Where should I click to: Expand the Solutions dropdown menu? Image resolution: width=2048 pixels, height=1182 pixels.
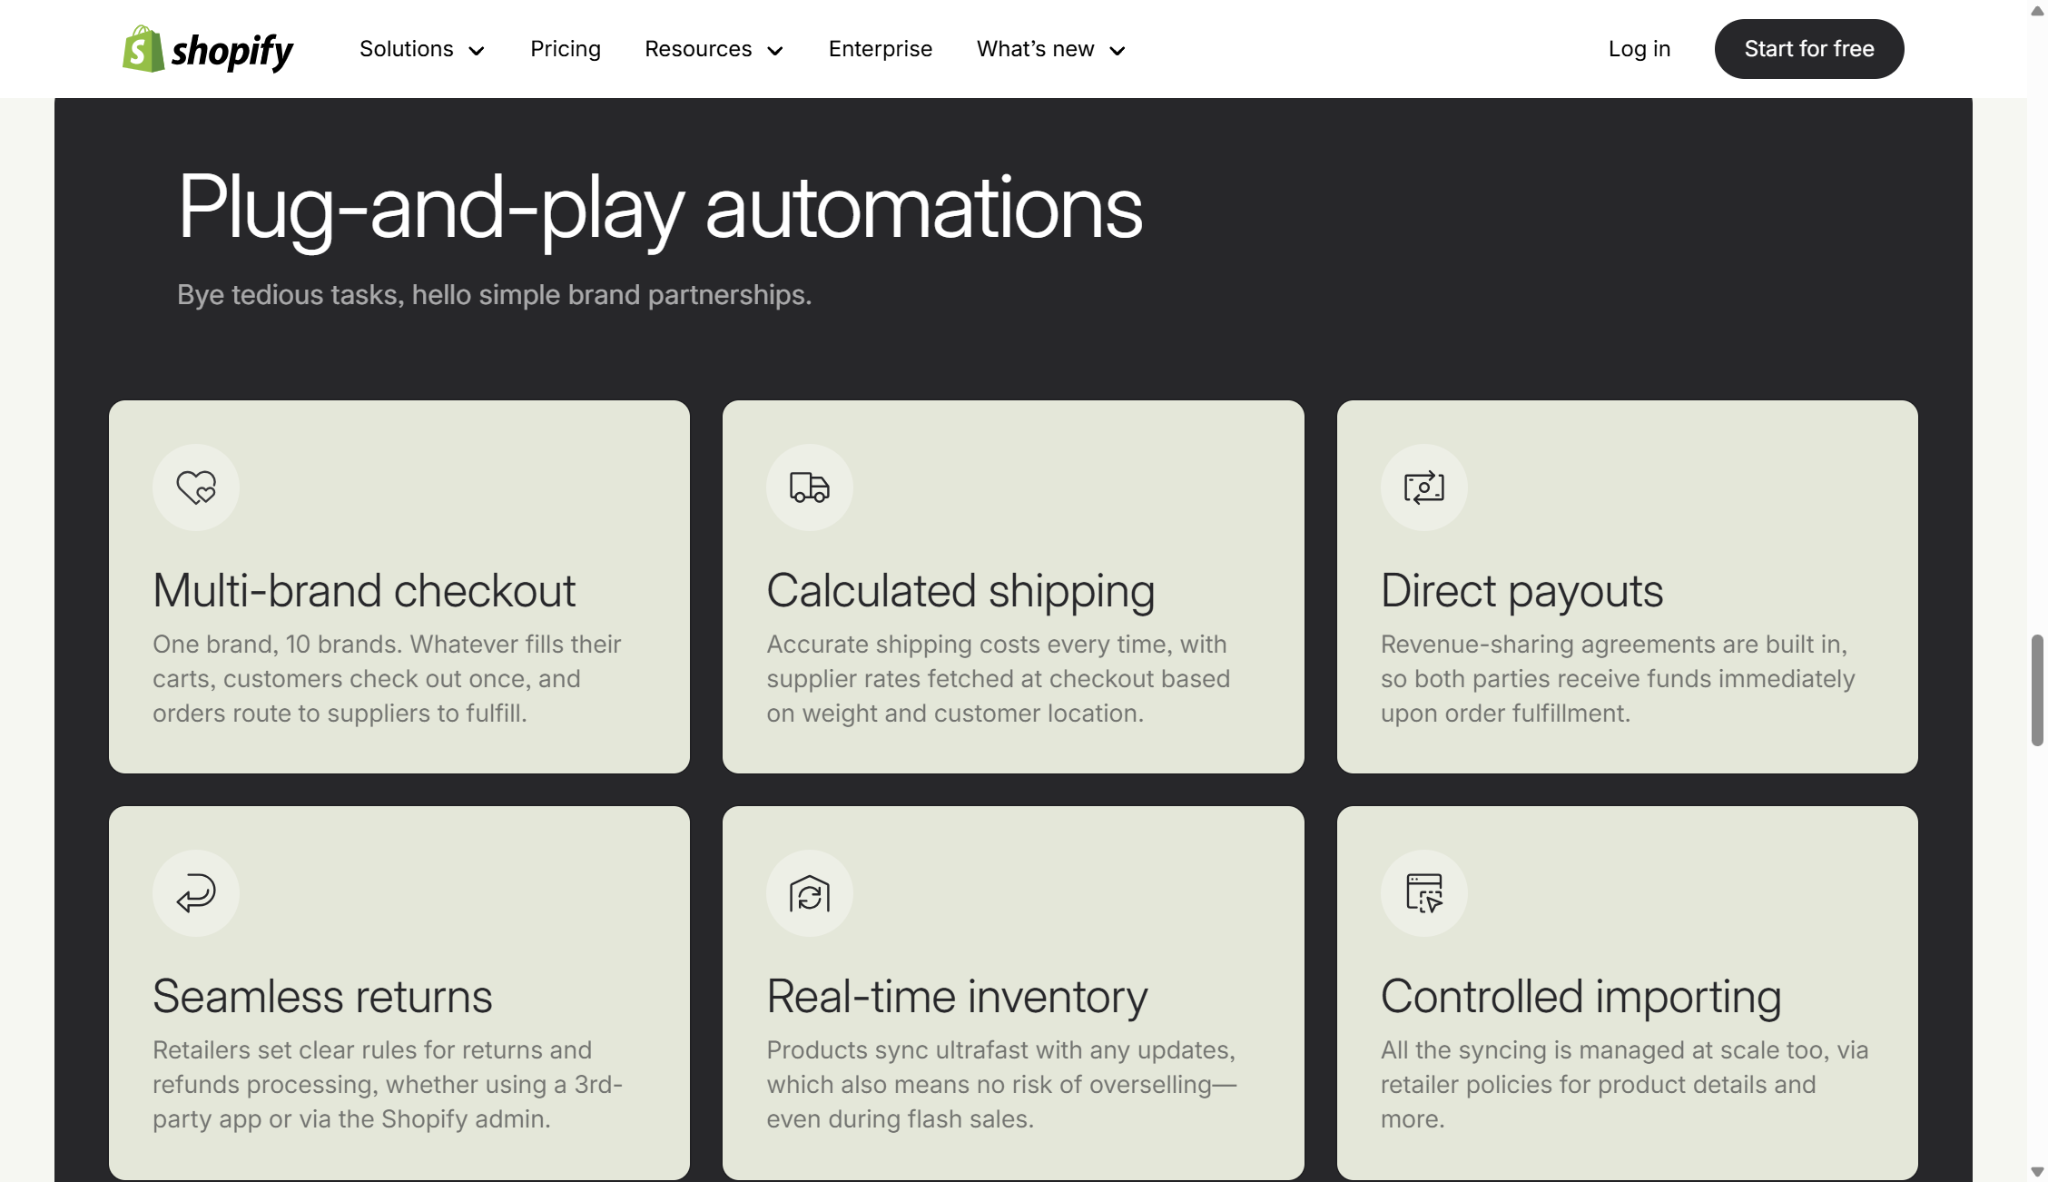point(421,49)
